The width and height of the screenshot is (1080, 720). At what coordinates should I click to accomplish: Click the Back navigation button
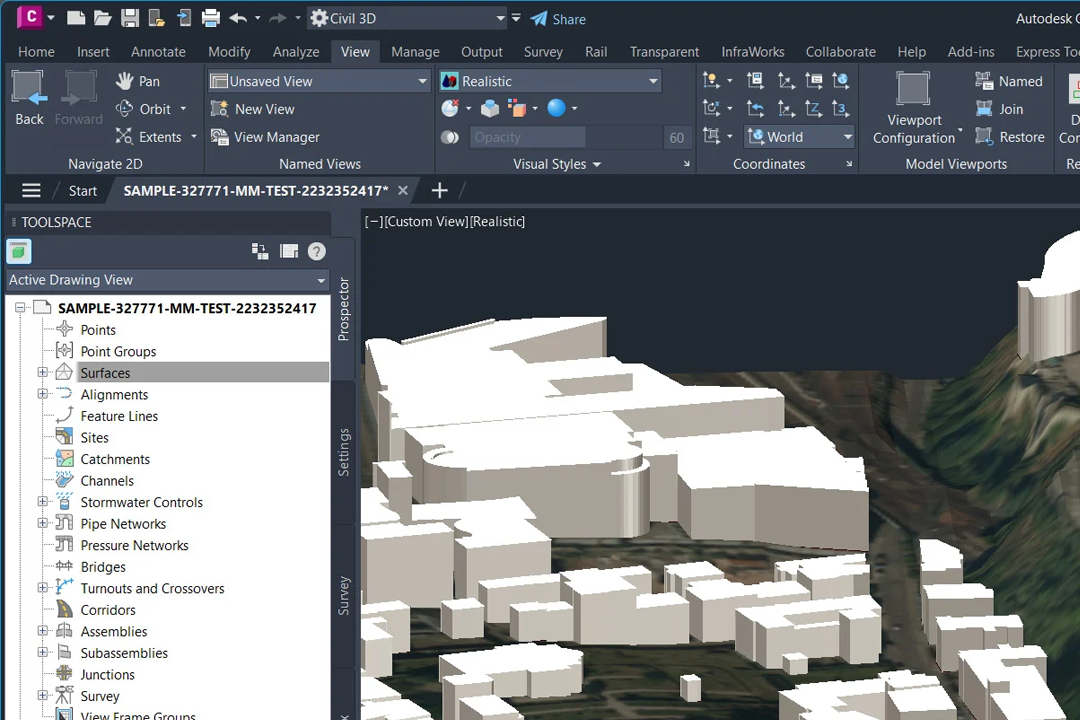coord(29,97)
